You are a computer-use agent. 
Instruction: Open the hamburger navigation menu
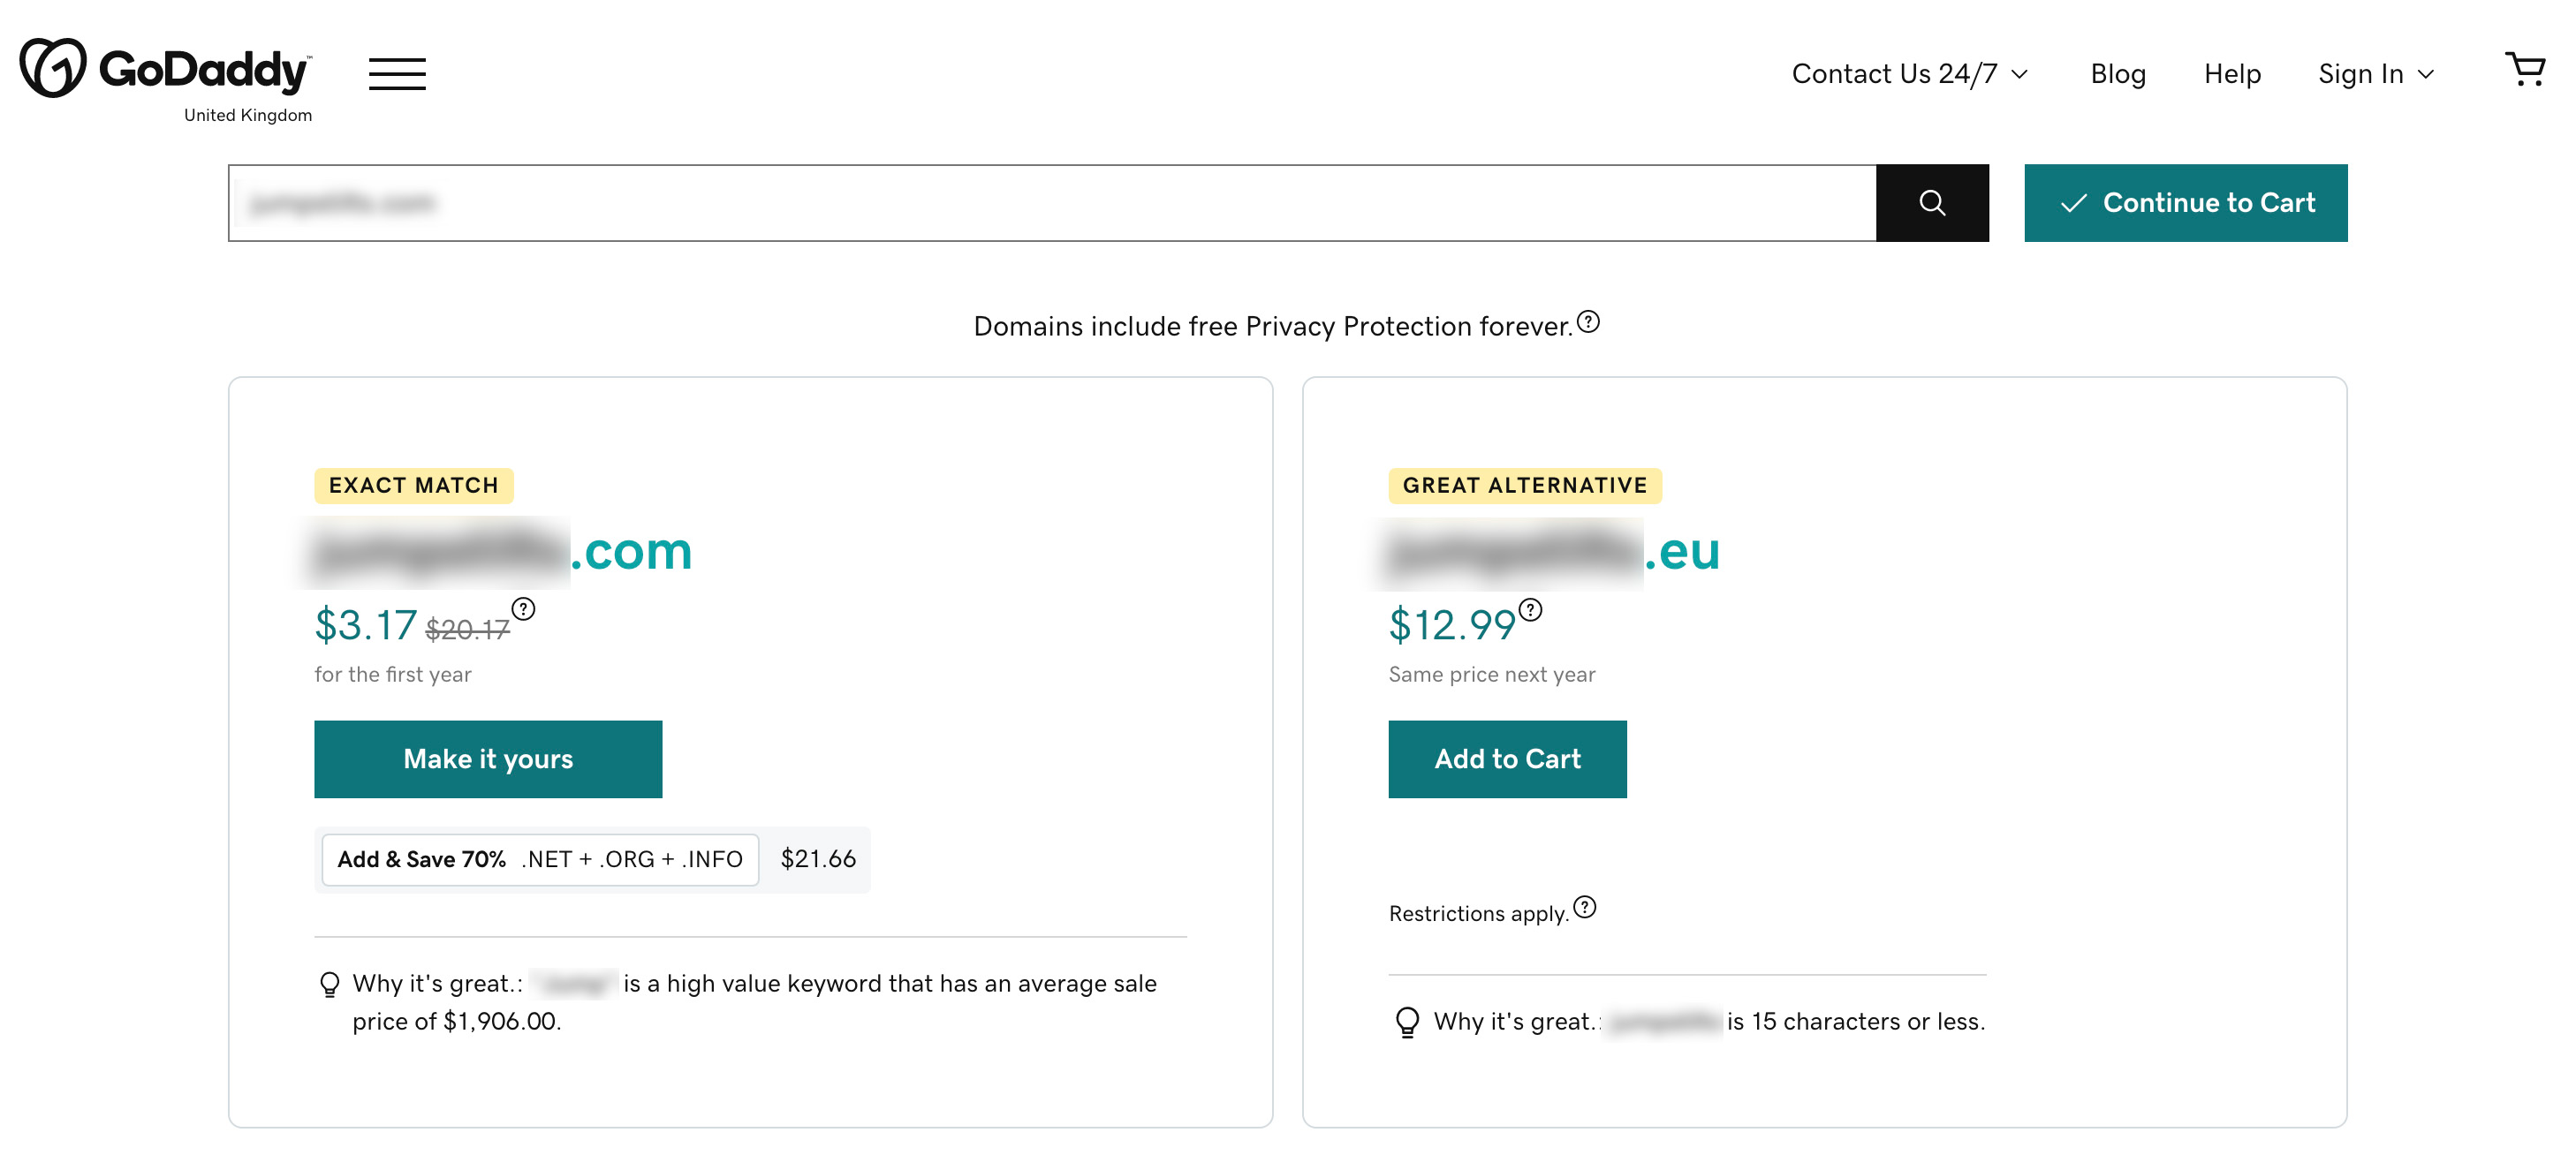(397, 74)
